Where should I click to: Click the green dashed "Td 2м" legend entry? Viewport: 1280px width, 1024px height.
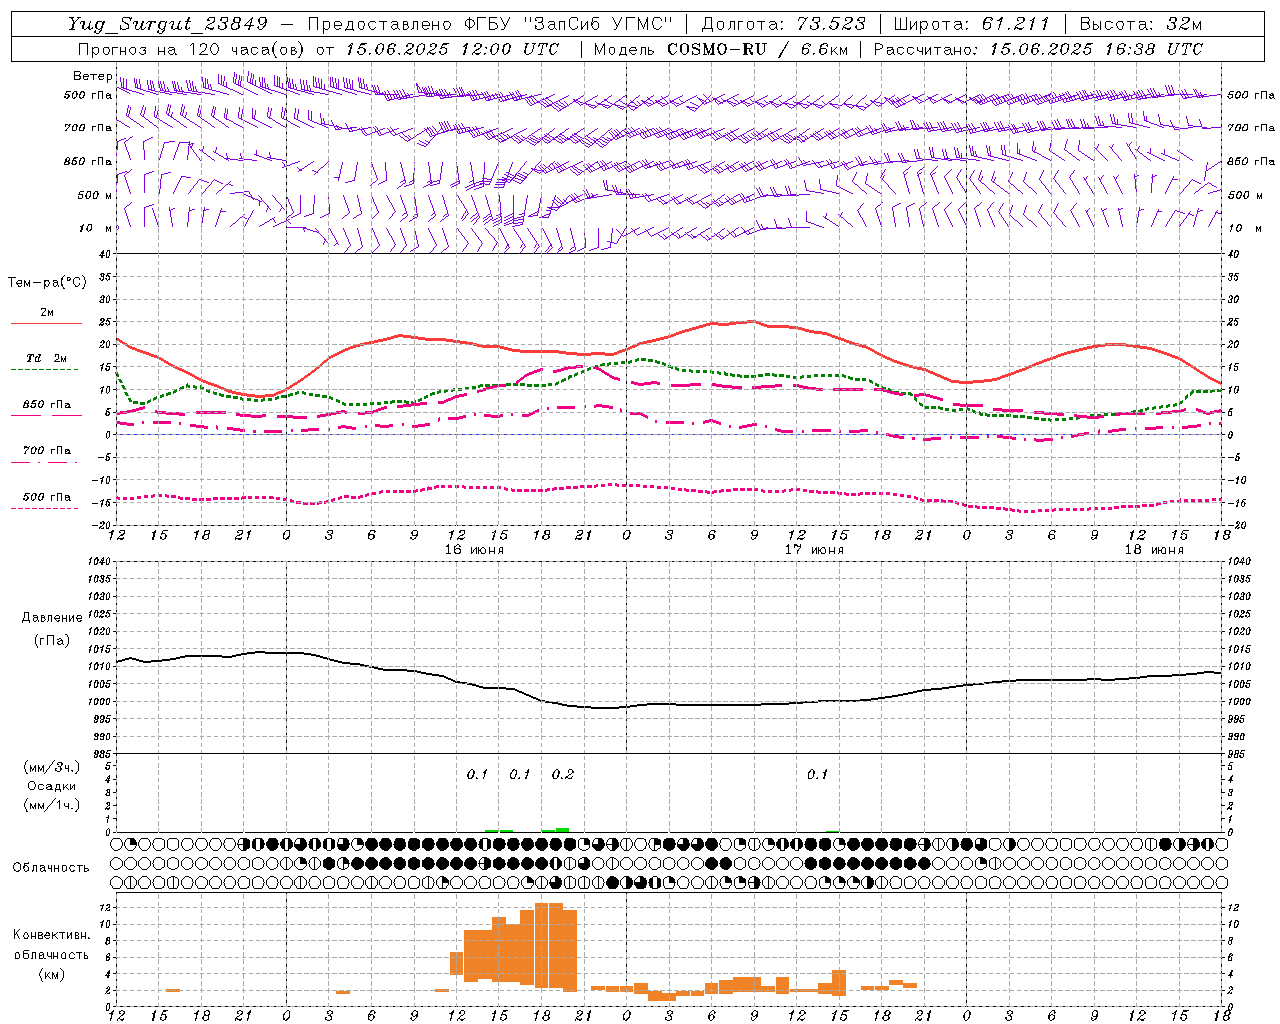pyautogui.click(x=47, y=363)
